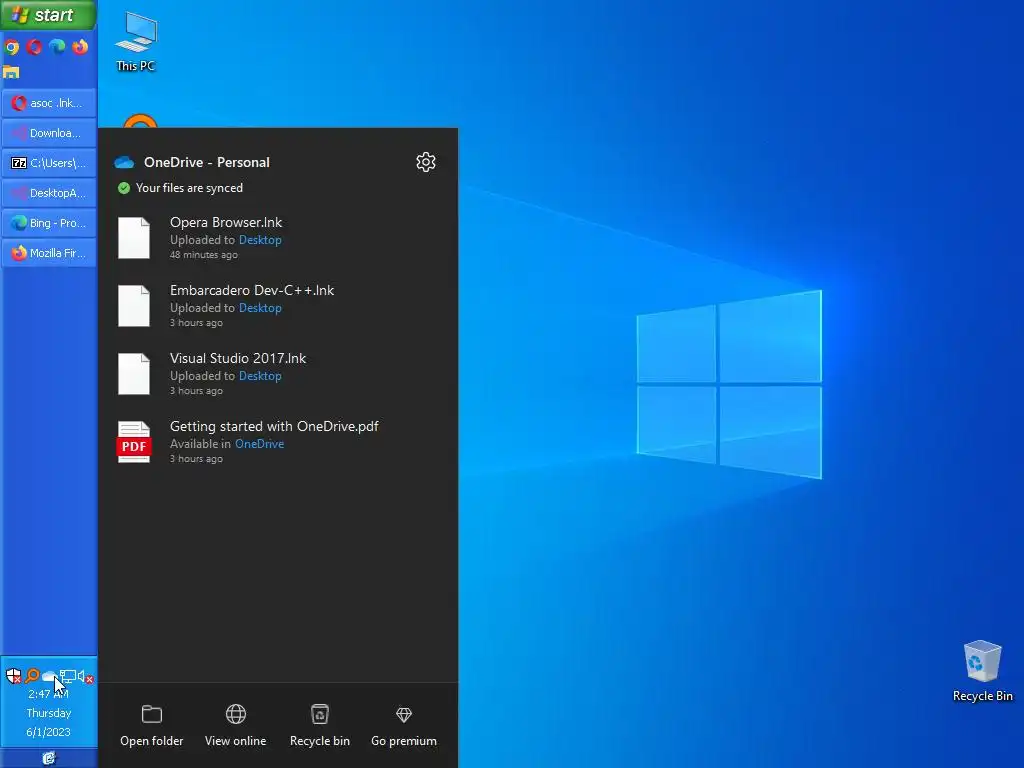Viewport: 1024px width, 768px height.
Task: Switch to 7-Zip 'C:\Users\...' taskbar item
Action: pyautogui.click(x=49, y=163)
